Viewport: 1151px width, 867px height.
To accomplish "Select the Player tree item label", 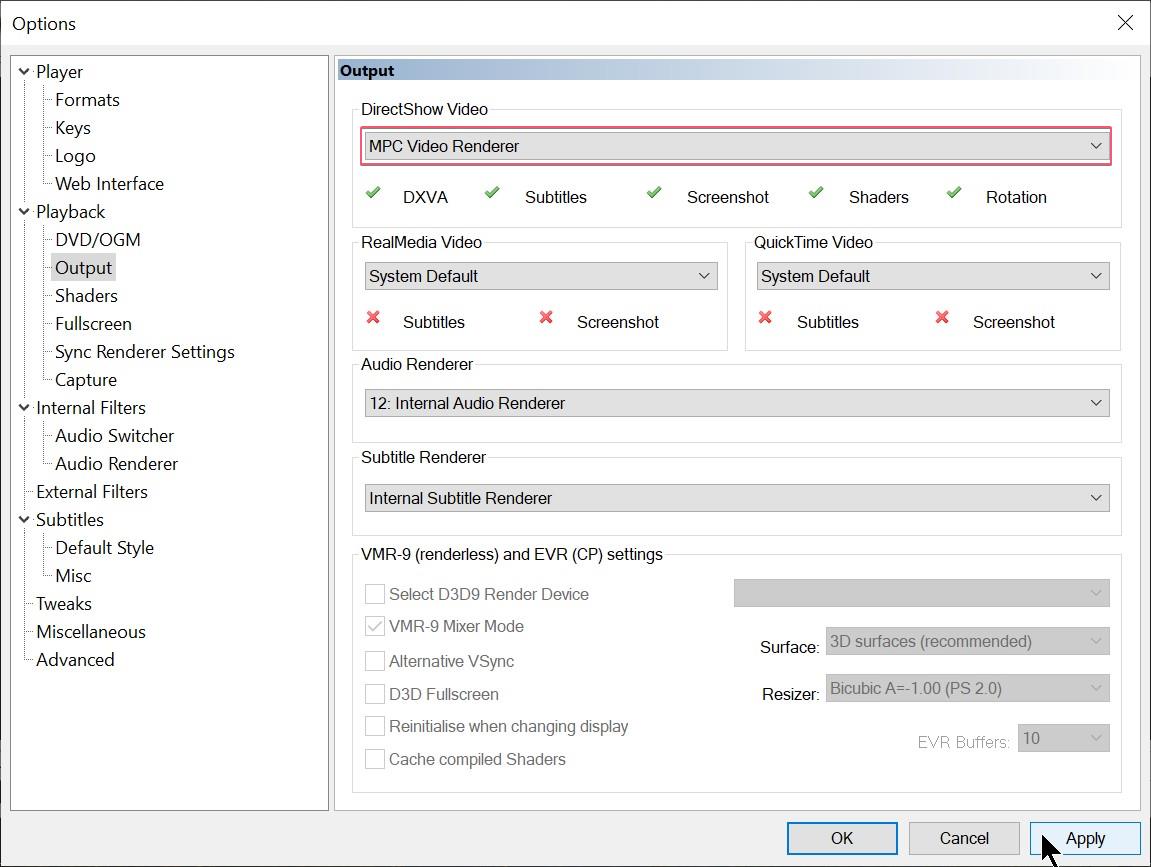I will click(x=59, y=72).
